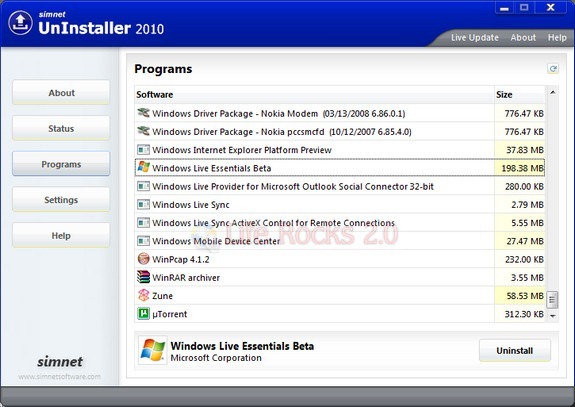Click the 2.79 MB size cell

point(520,204)
